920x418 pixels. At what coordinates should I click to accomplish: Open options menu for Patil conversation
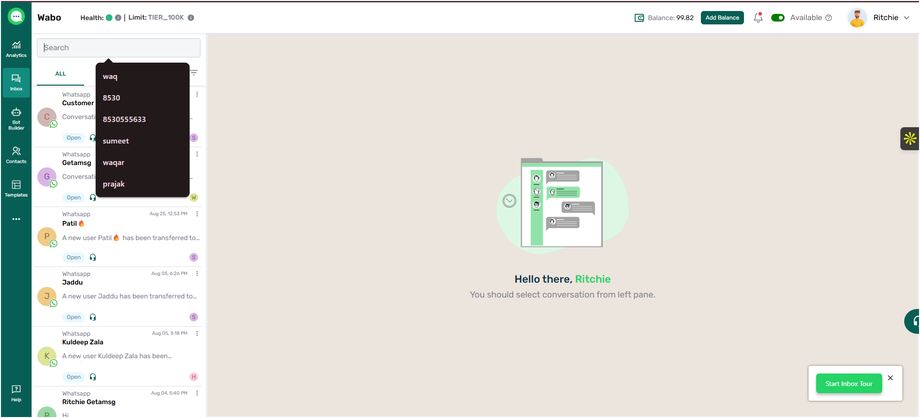coord(197,214)
